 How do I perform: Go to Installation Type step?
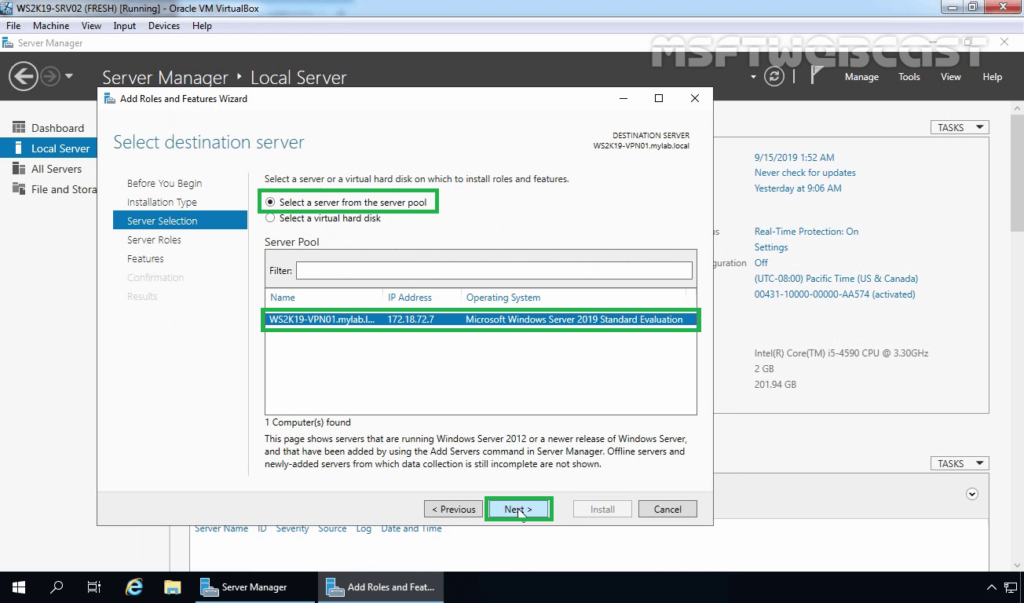(162, 202)
